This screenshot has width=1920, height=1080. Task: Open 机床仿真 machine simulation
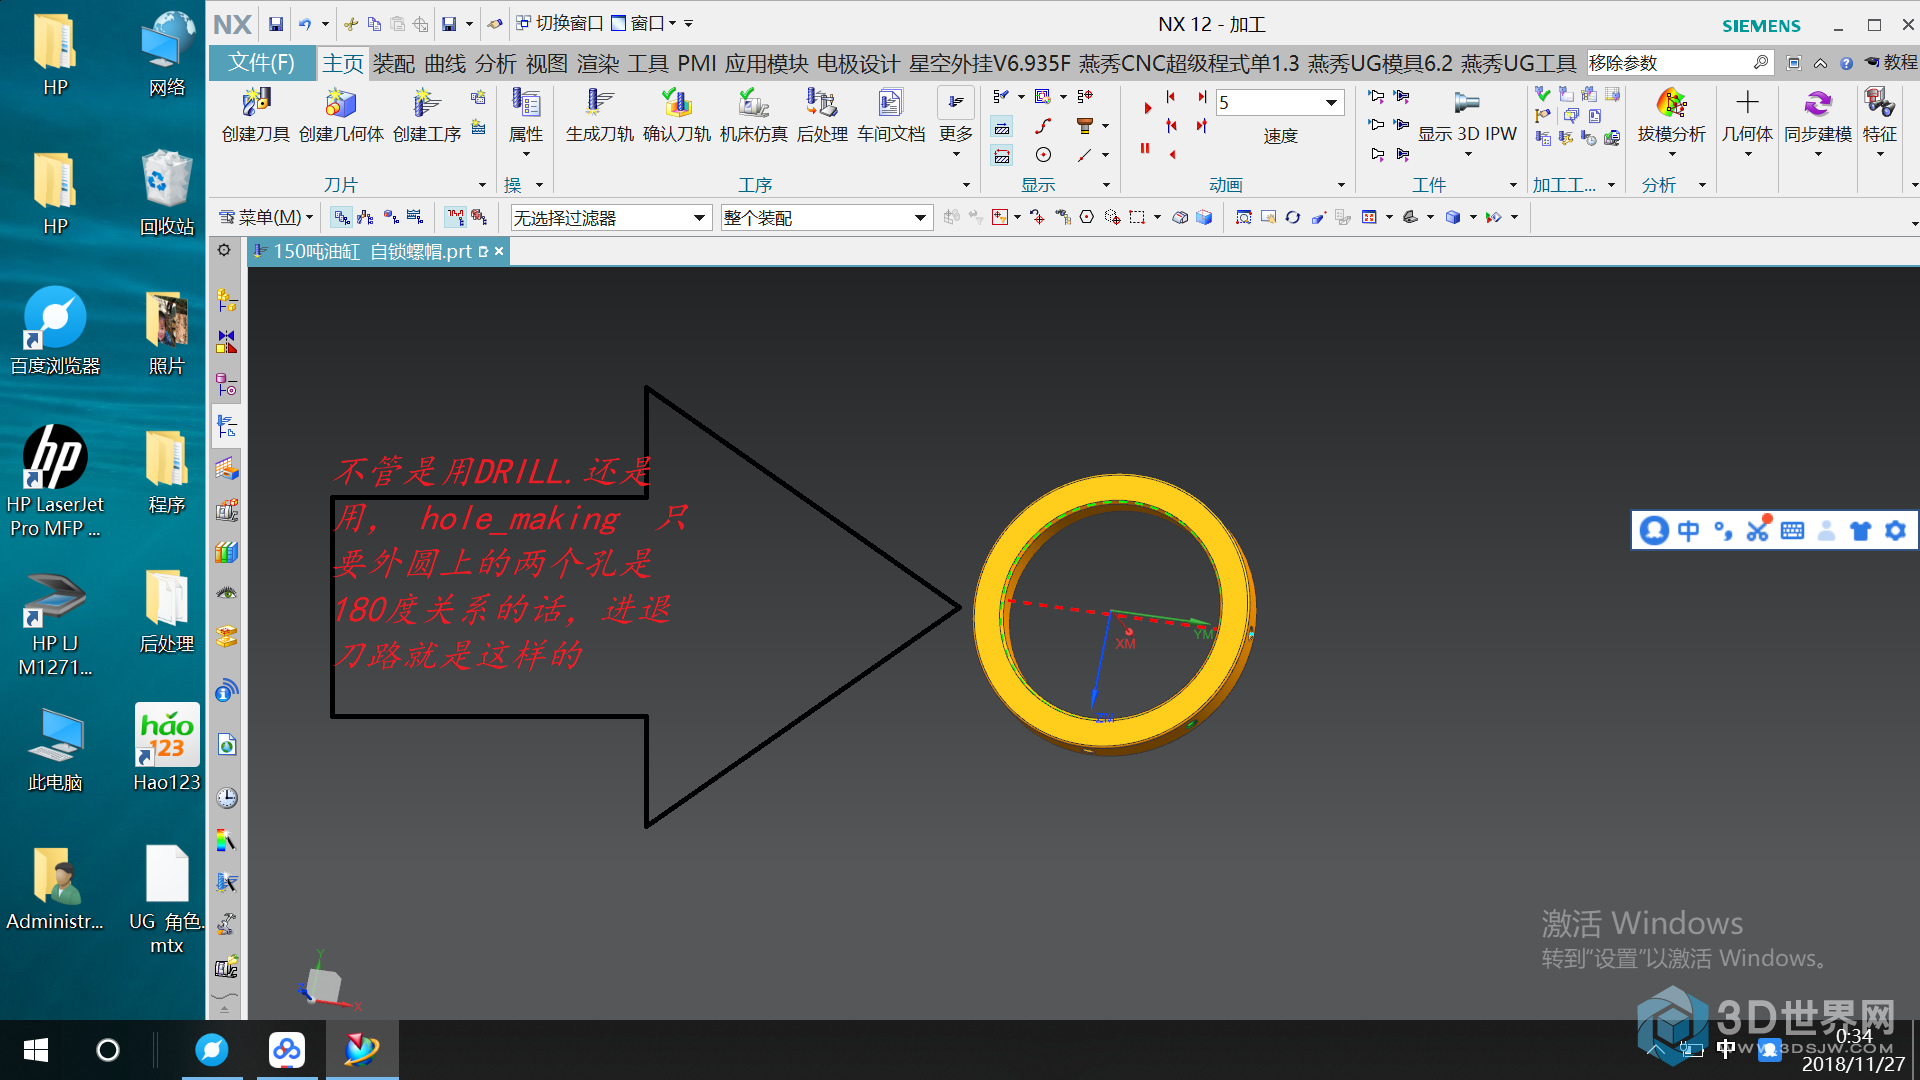tap(754, 114)
